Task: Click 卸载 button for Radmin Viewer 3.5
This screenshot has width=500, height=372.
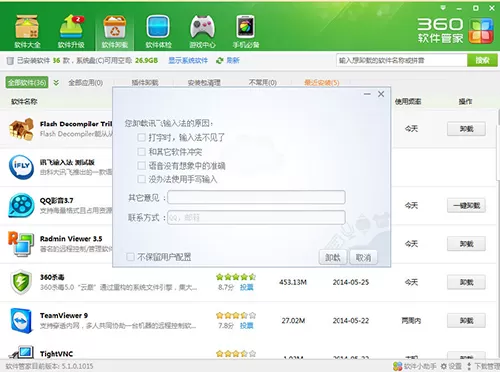Action: pyautogui.click(x=466, y=244)
